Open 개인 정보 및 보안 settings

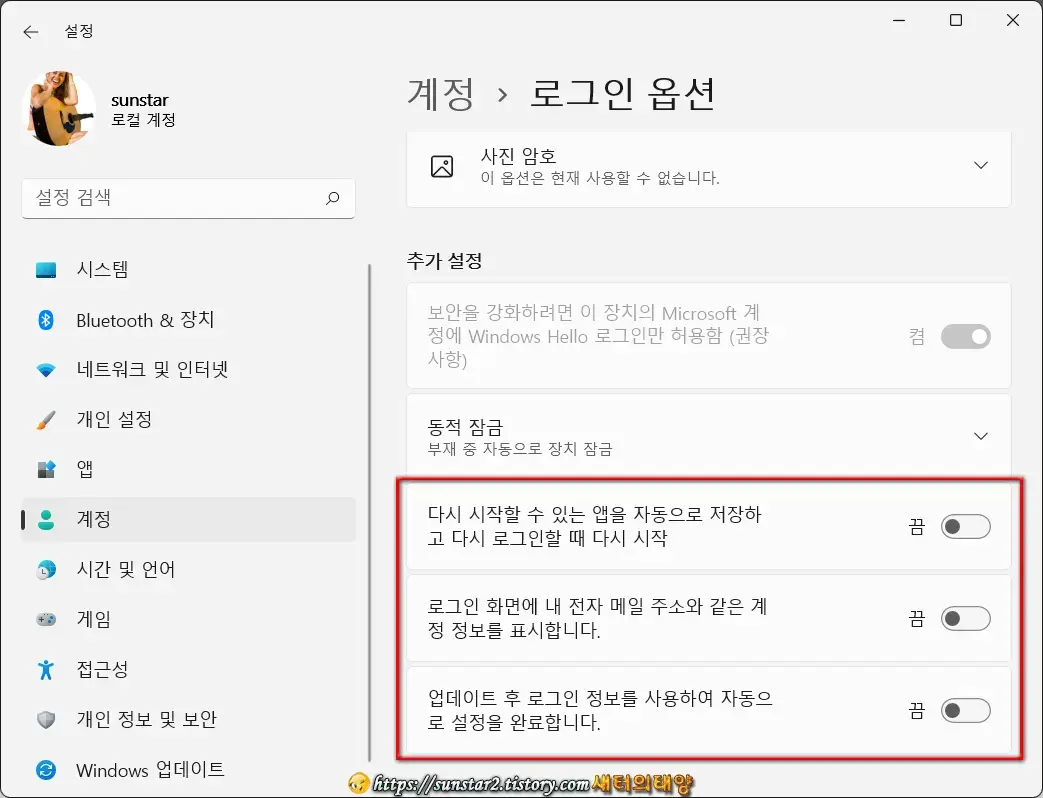(47, 719)
